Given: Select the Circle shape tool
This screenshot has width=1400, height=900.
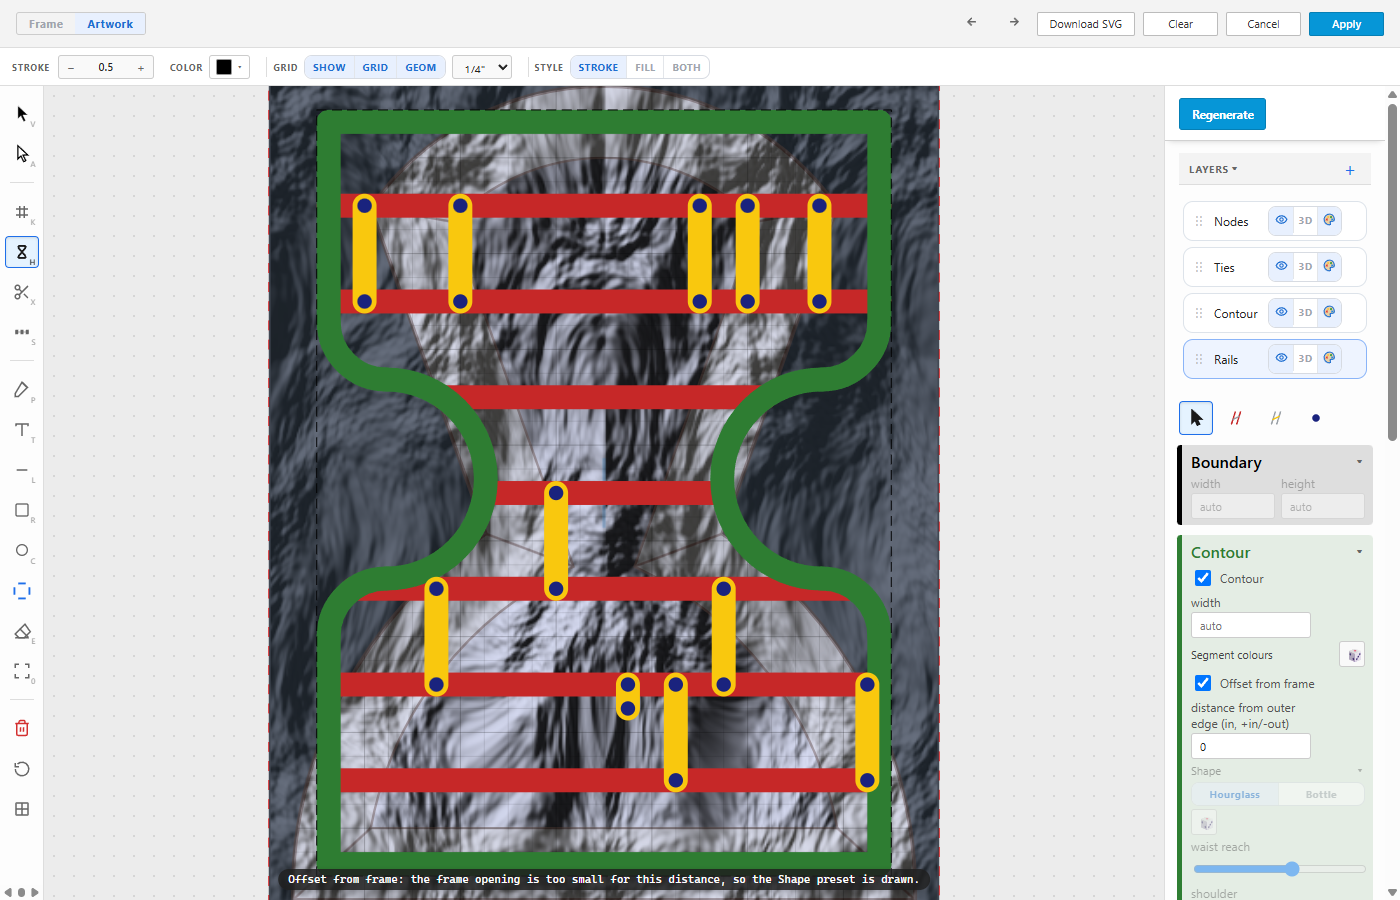Looking at the screenshot, I should pyautogui.click(x=22, y=550).
